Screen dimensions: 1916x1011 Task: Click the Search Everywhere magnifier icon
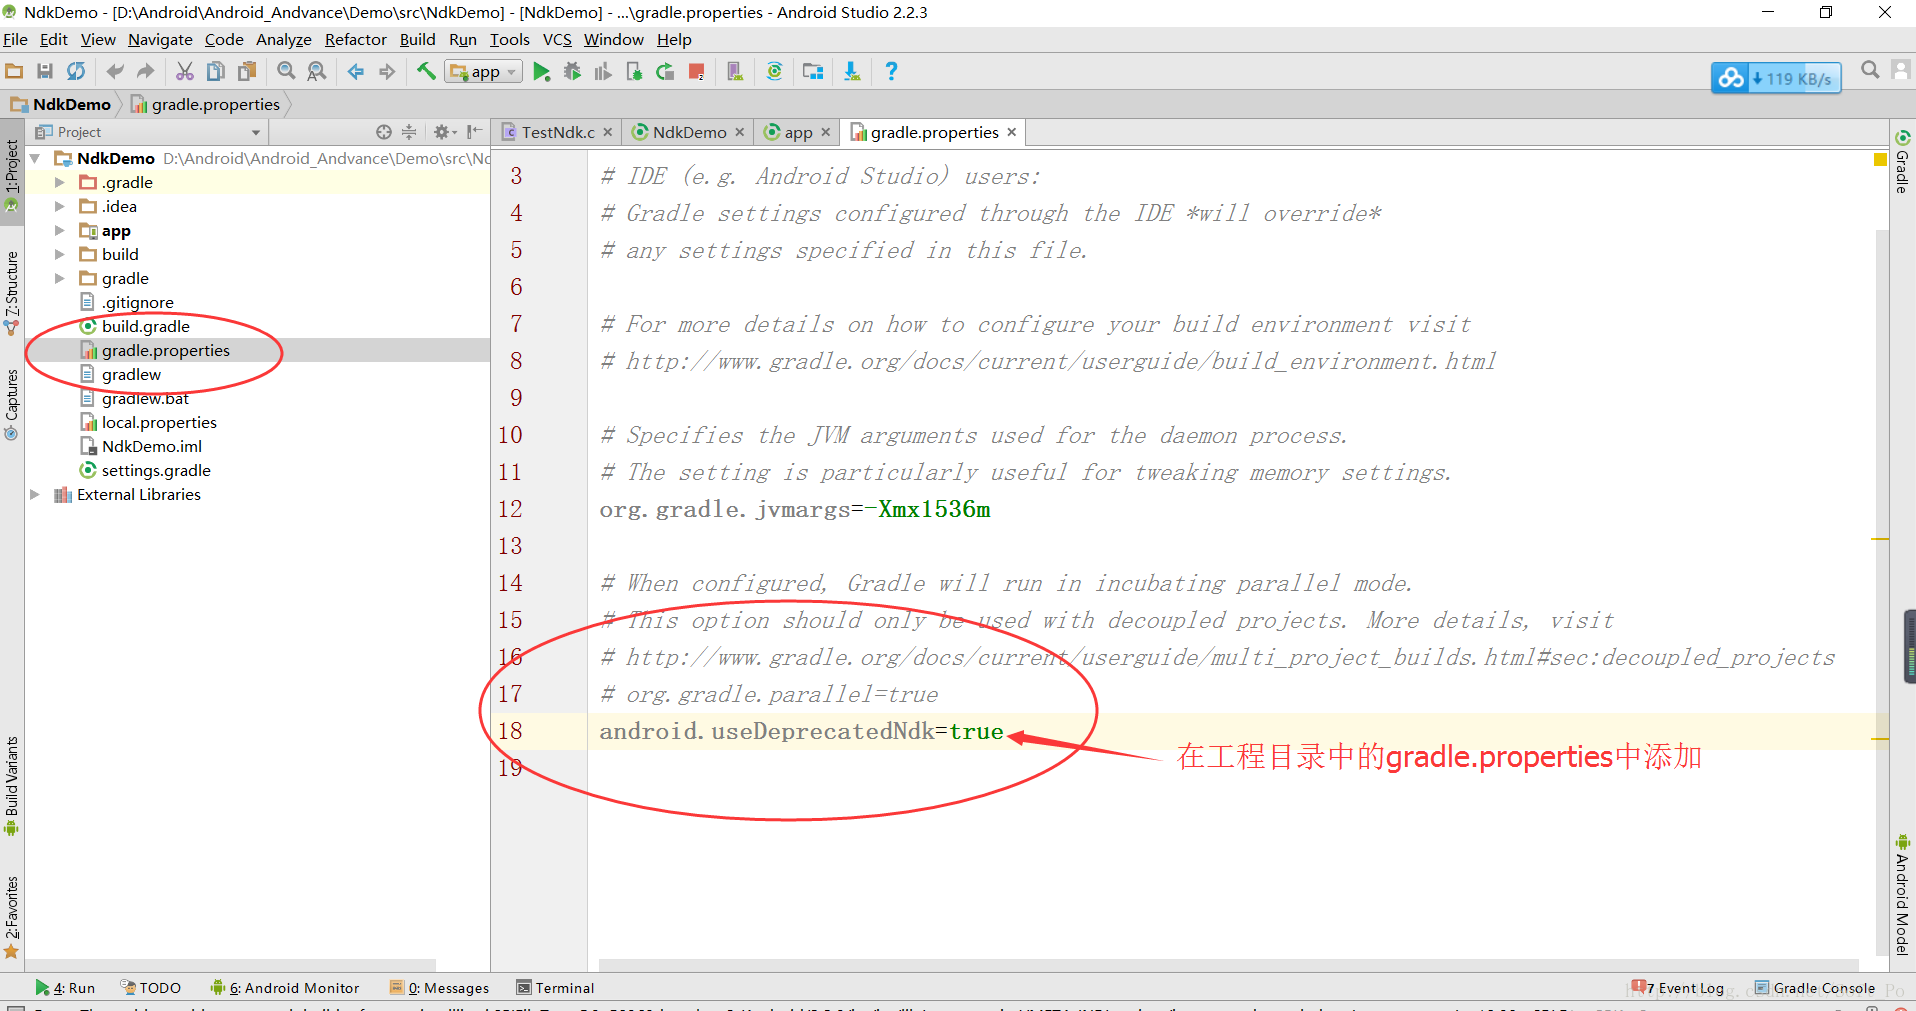pyautogui.click(x=1870, y=70)
